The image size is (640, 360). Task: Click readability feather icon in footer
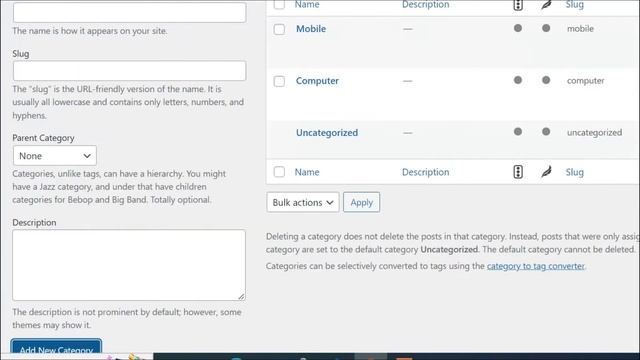tap(546, 172)
